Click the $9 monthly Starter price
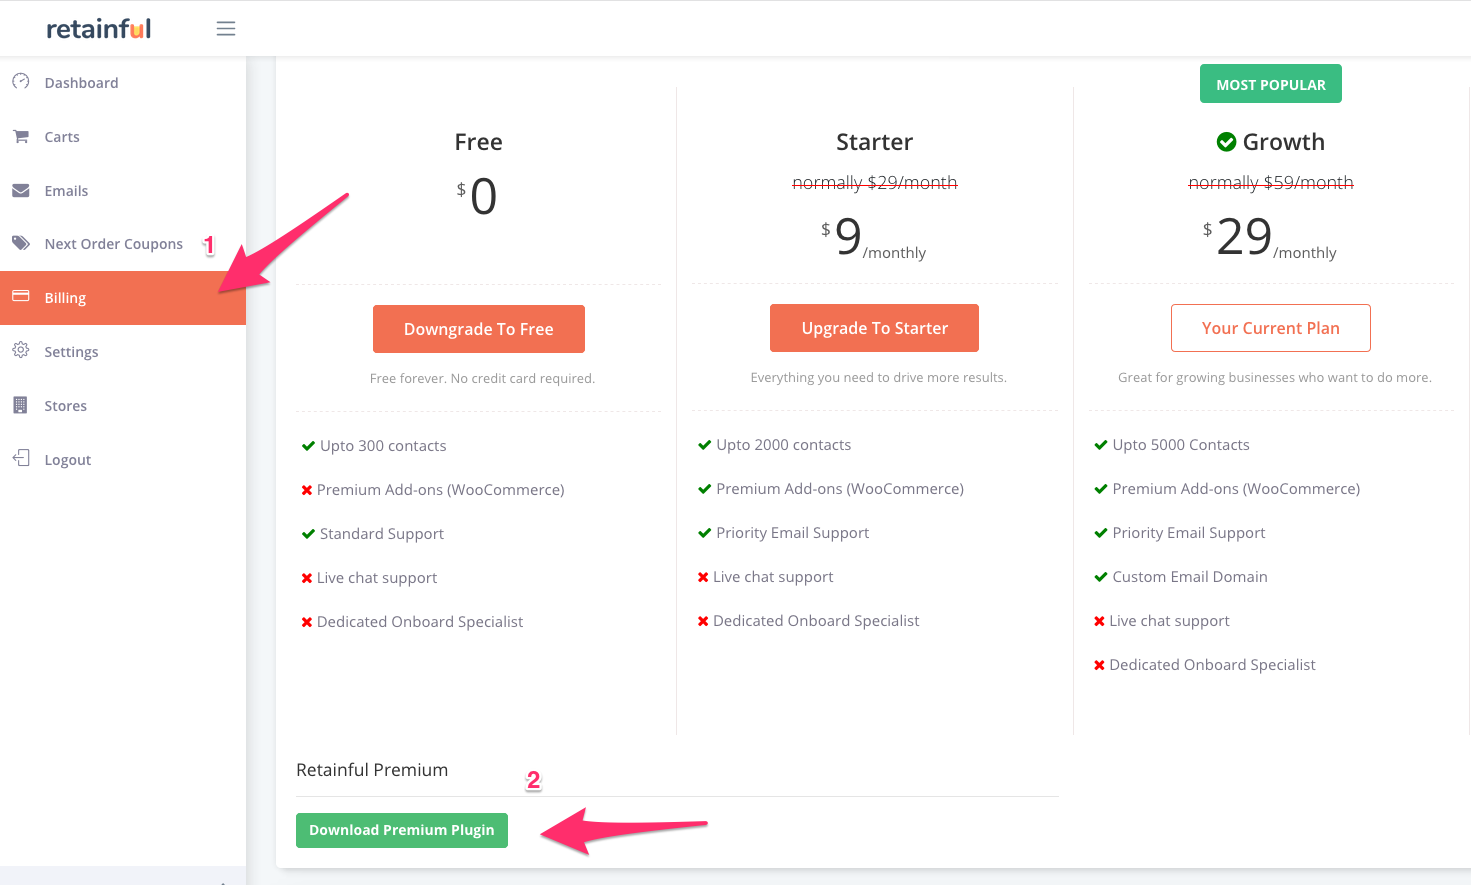This screenshot has width=1471, height=885. [873, 238]
